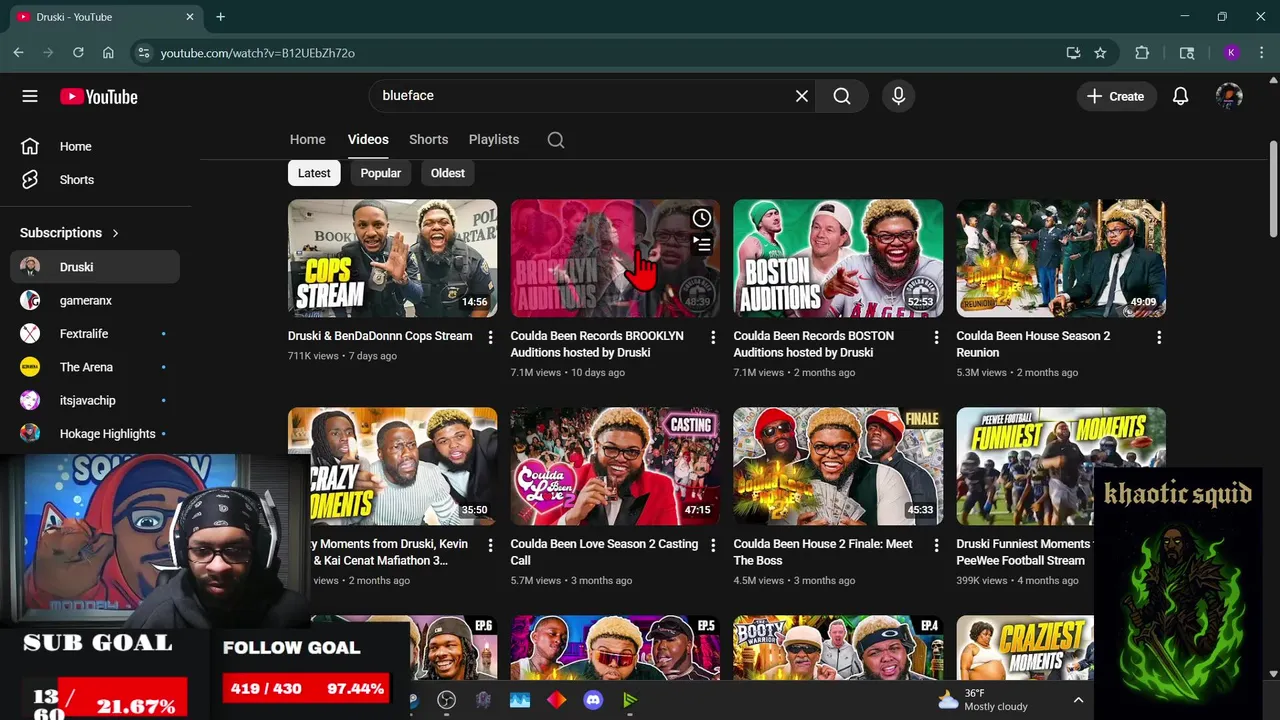The image size is (1280, 720).
Task: Open the notifications bell
Action: coord(1181,96)
